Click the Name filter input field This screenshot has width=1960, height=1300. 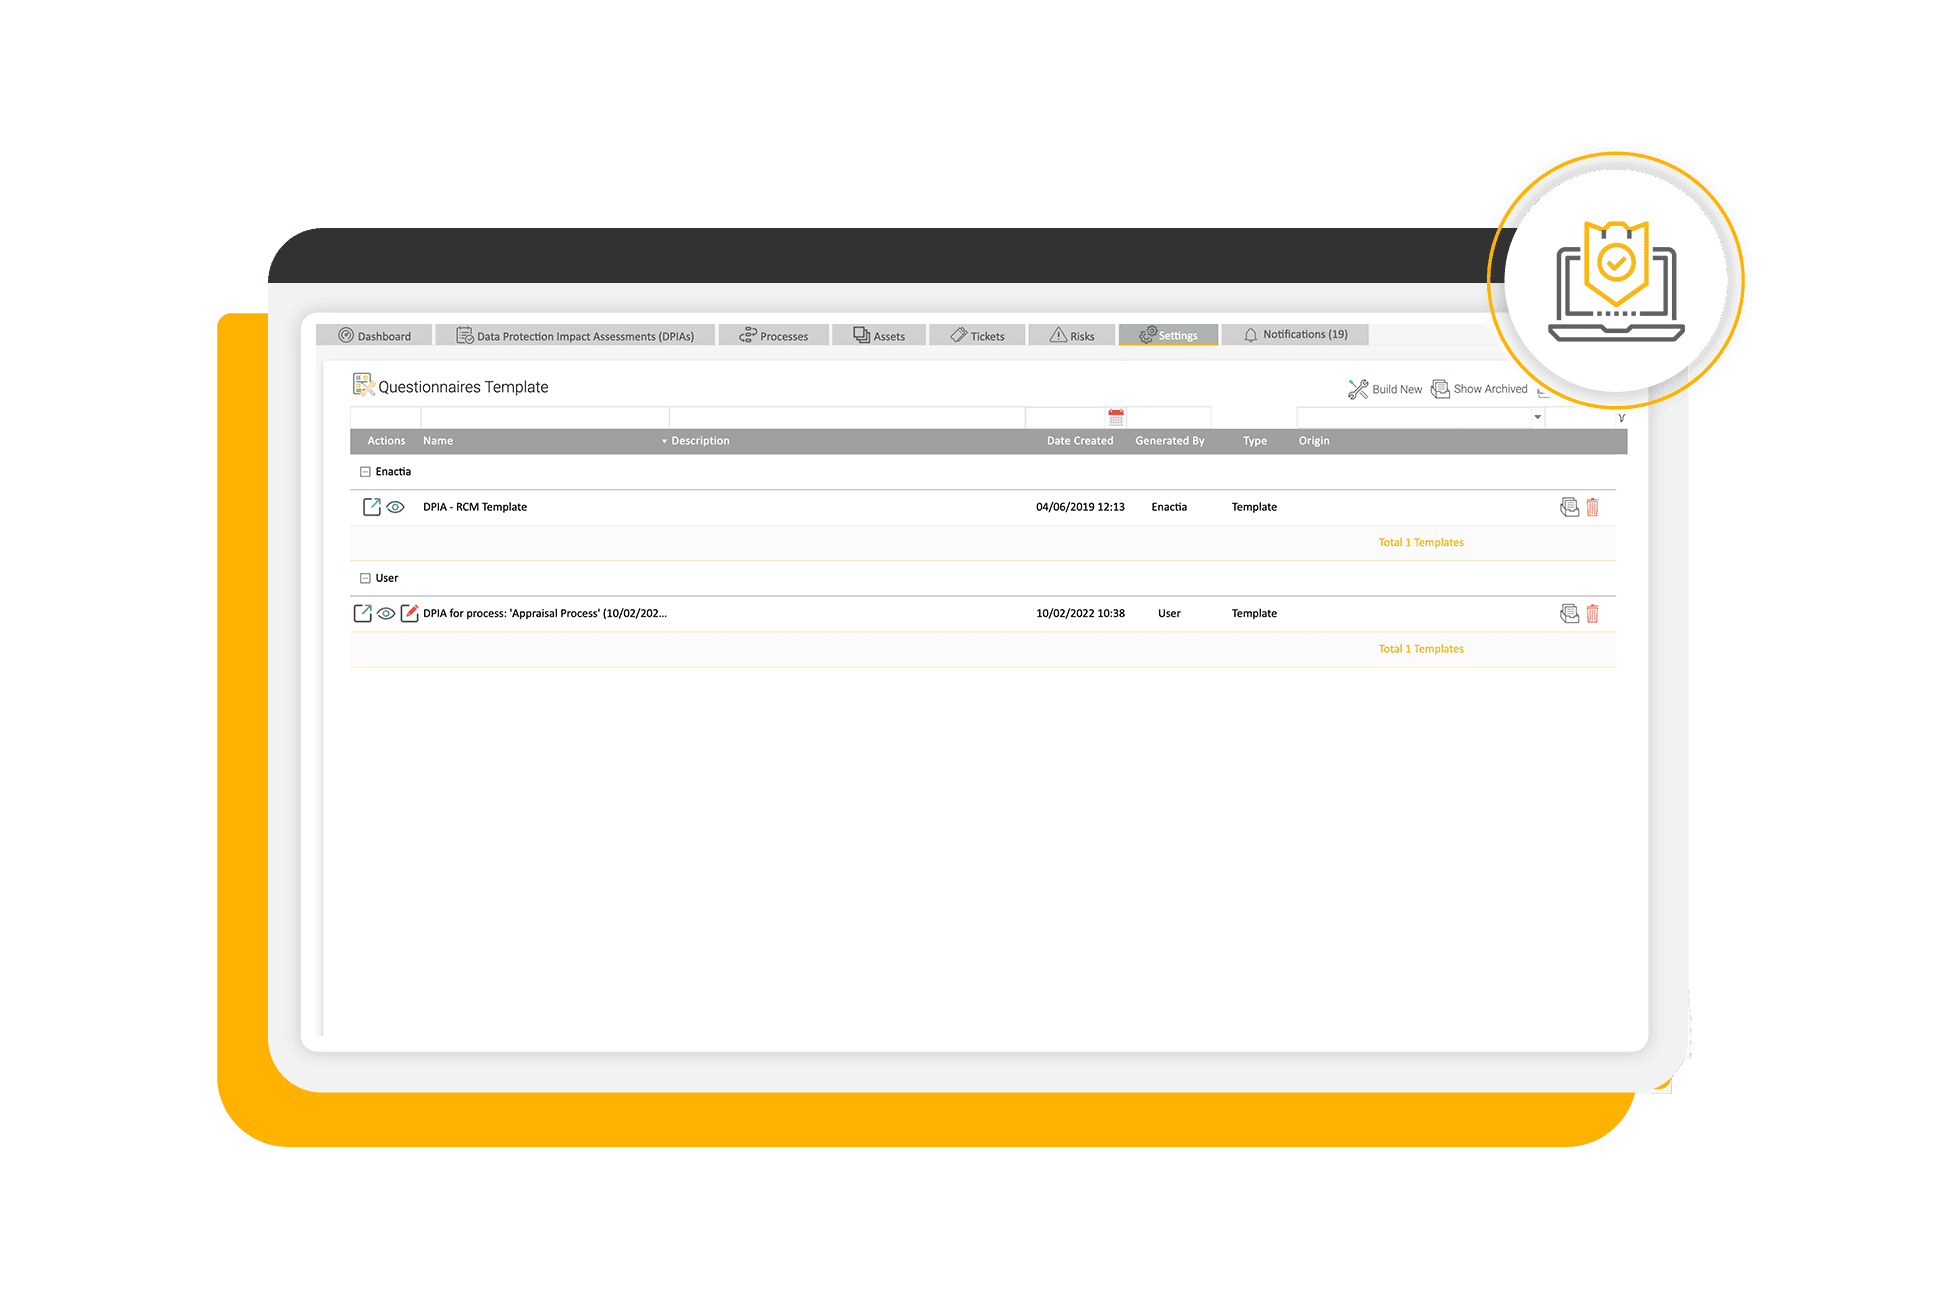pos(544,417)
